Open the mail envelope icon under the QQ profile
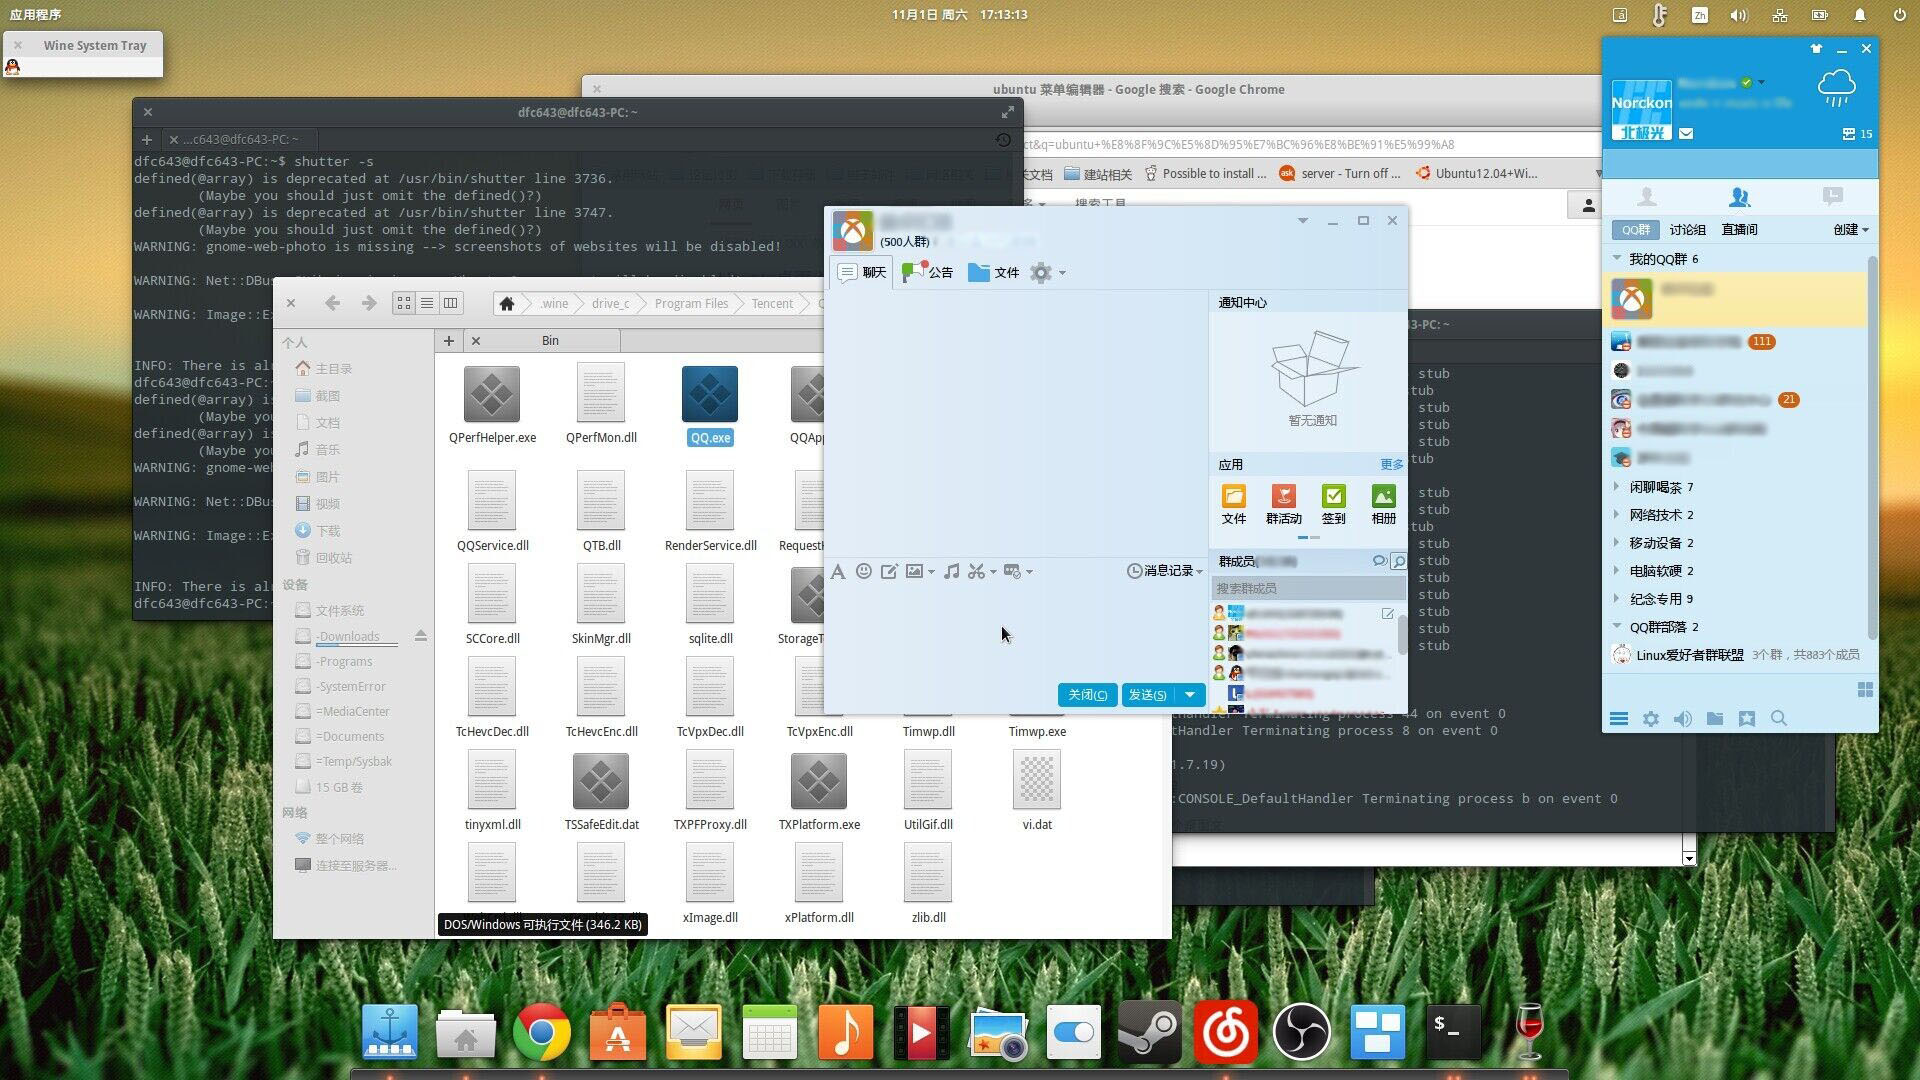 (1686, 133)
